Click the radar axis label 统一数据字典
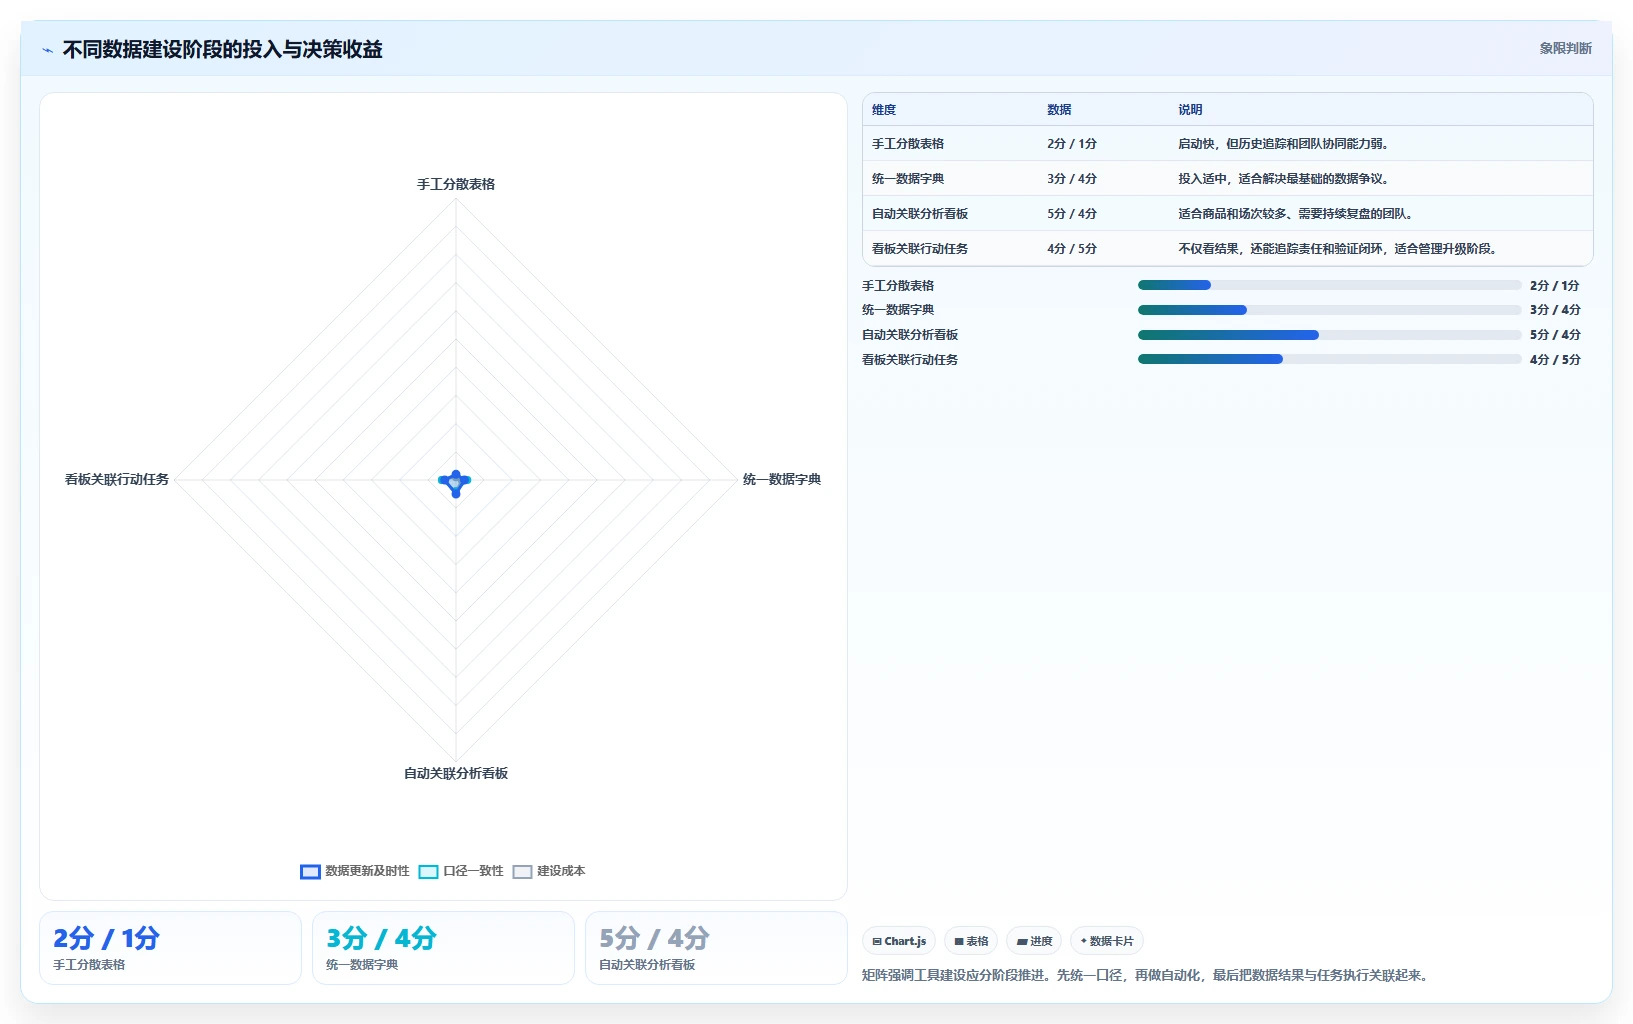This screenshot has width=1633, height=1024. click(x=782, y=480)
